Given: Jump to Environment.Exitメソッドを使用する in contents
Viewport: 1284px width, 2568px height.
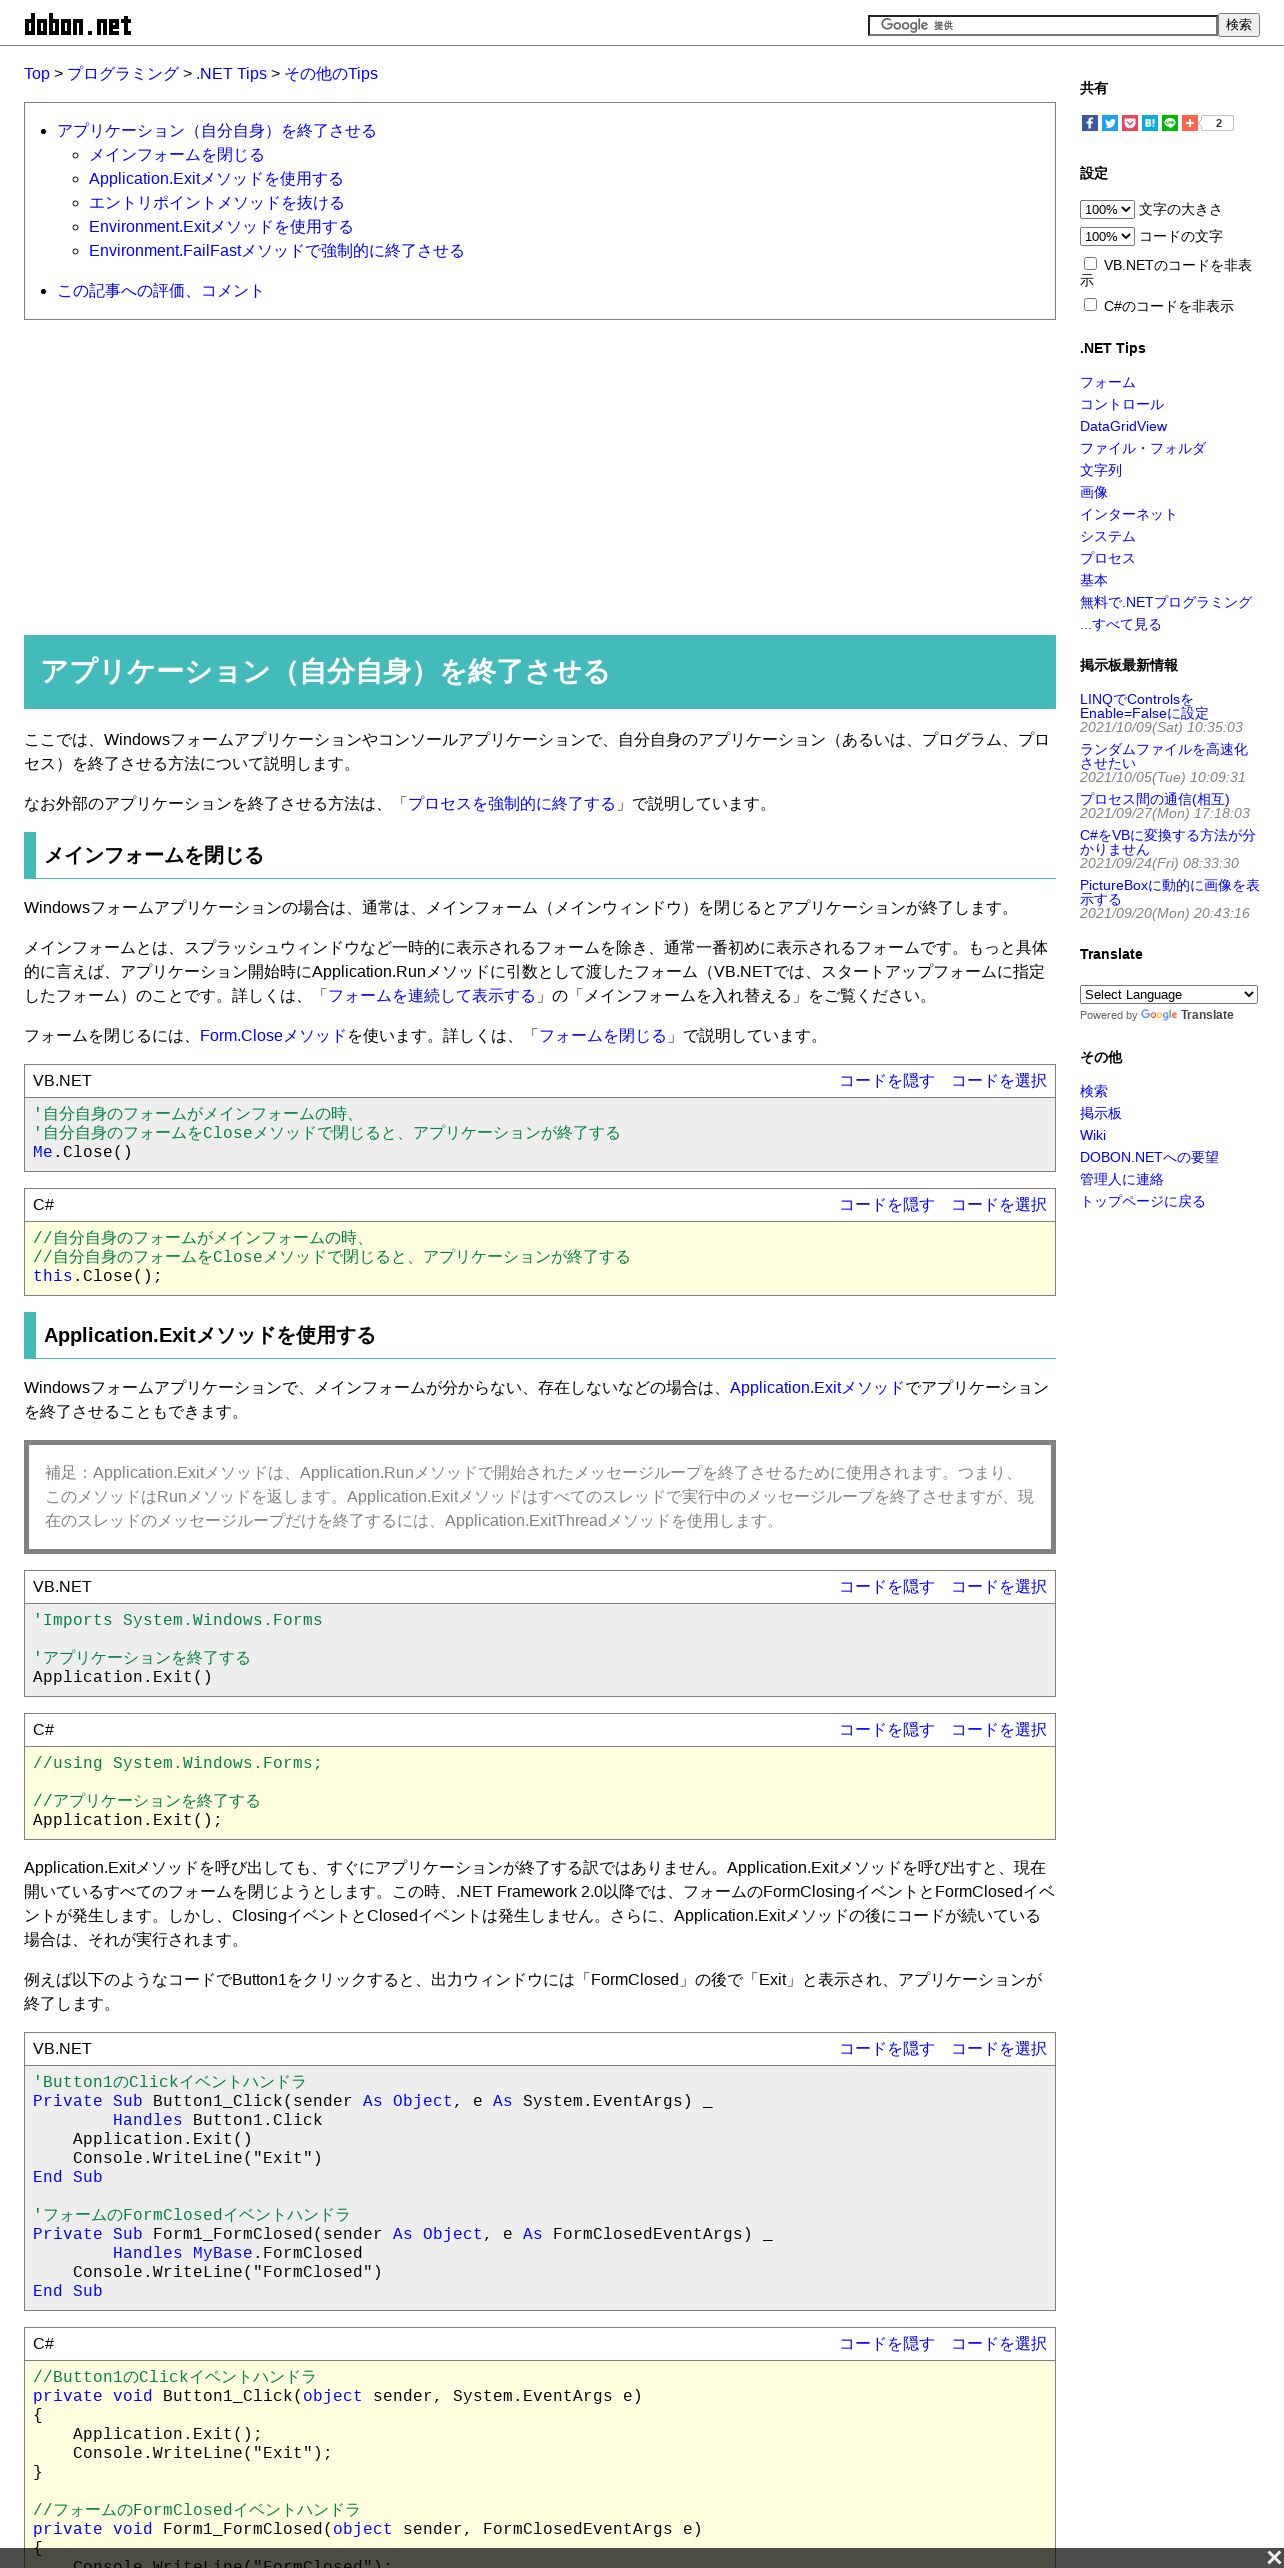Looking at the screenshot, I should (x=221, y=227).
